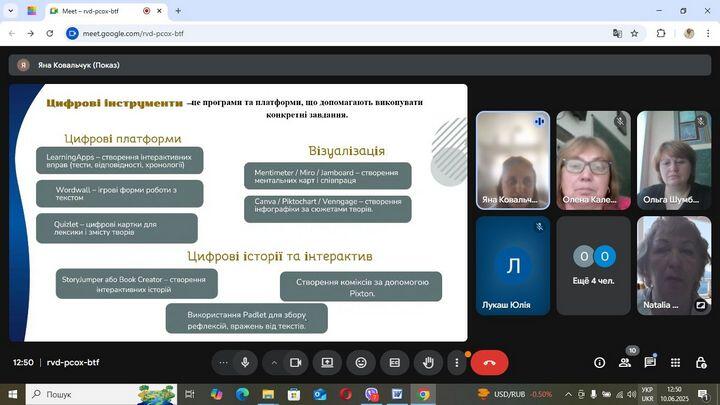View site information icon in address bar
720x405 pixels.
click(x=72, y=34)
